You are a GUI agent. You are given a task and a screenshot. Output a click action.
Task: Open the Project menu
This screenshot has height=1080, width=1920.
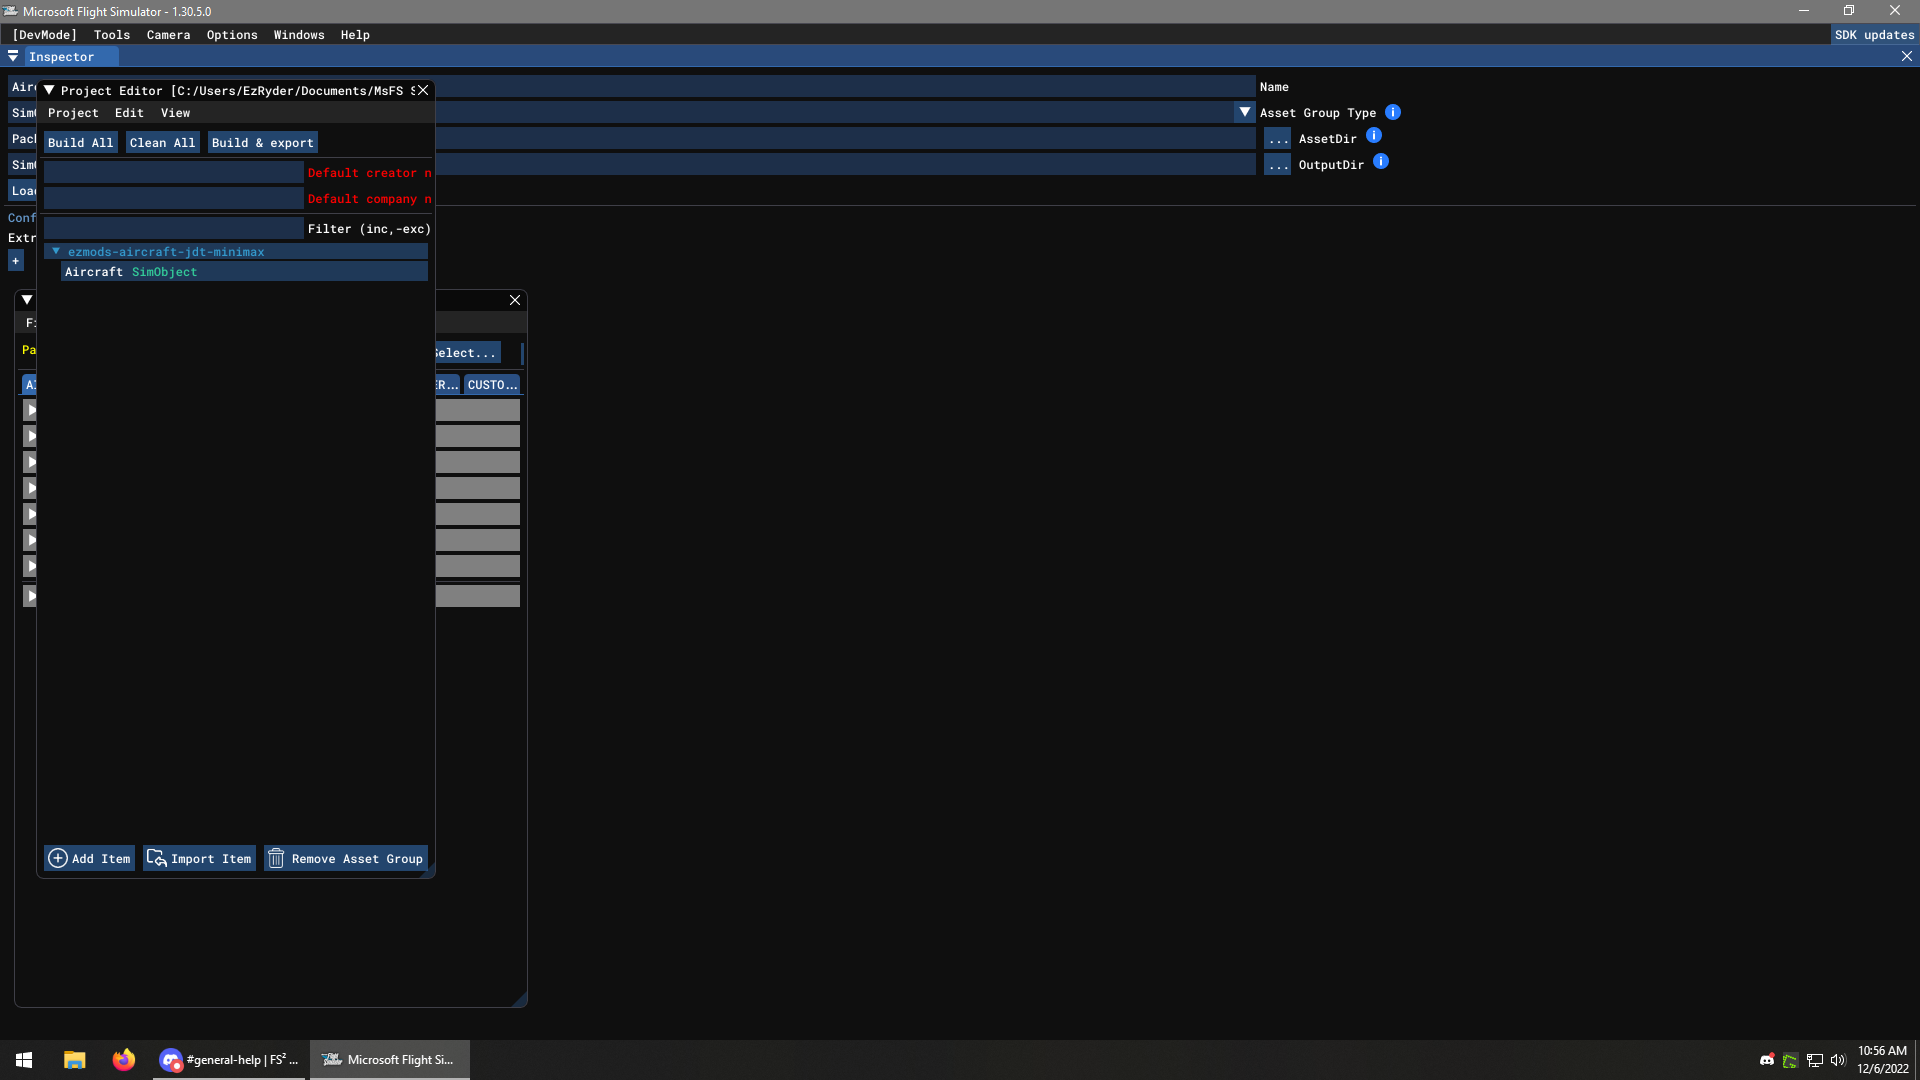coord(73,113)
